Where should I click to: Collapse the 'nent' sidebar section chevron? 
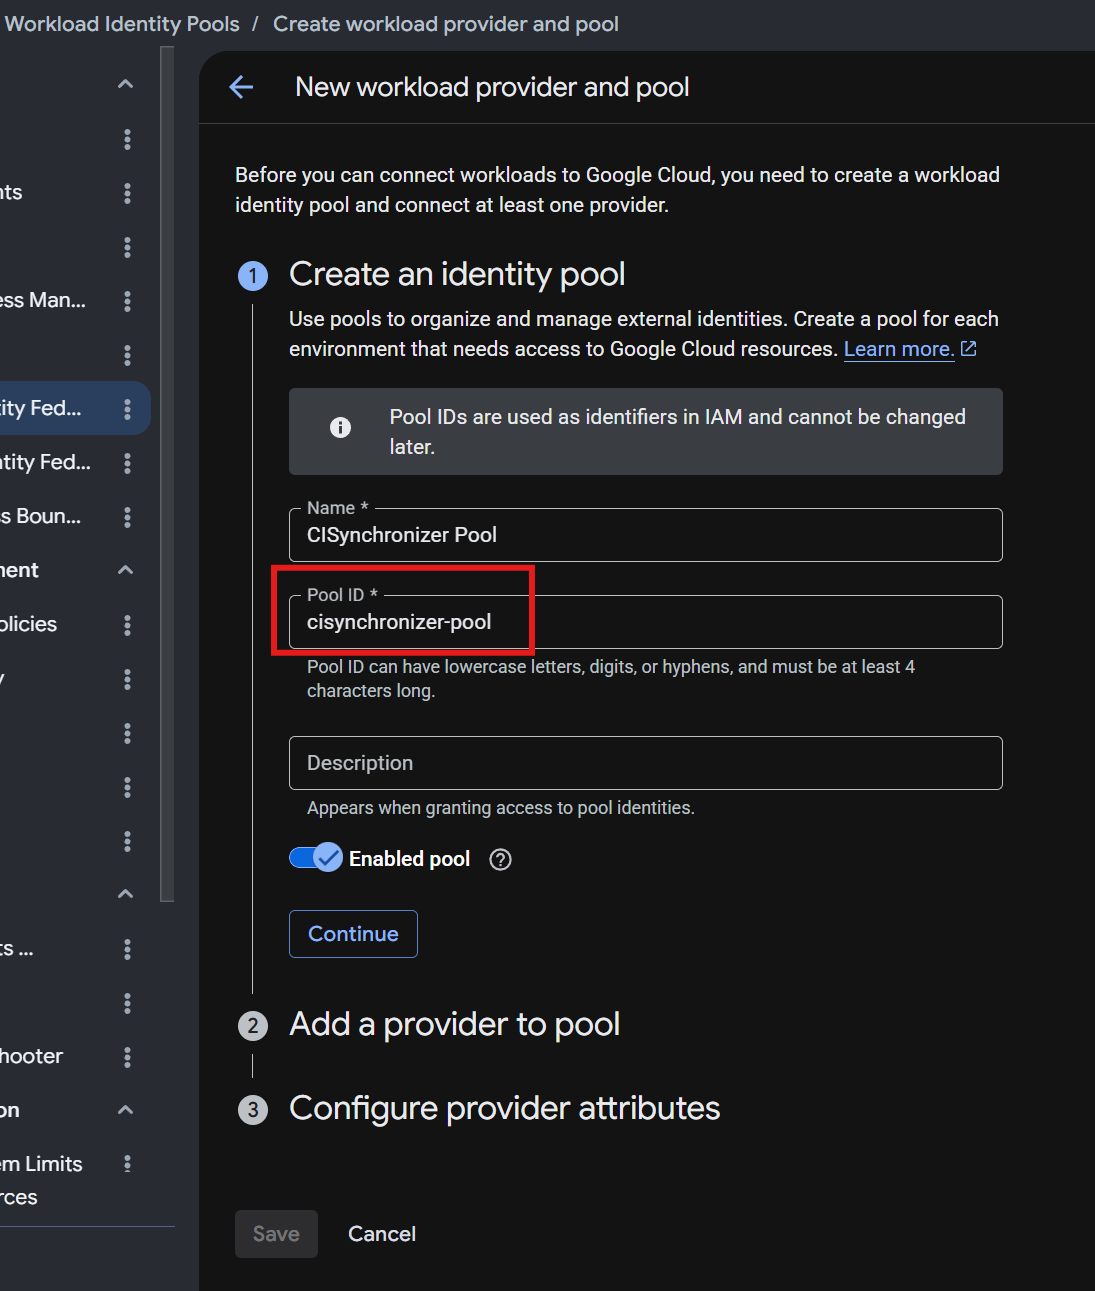coord(125,570)
